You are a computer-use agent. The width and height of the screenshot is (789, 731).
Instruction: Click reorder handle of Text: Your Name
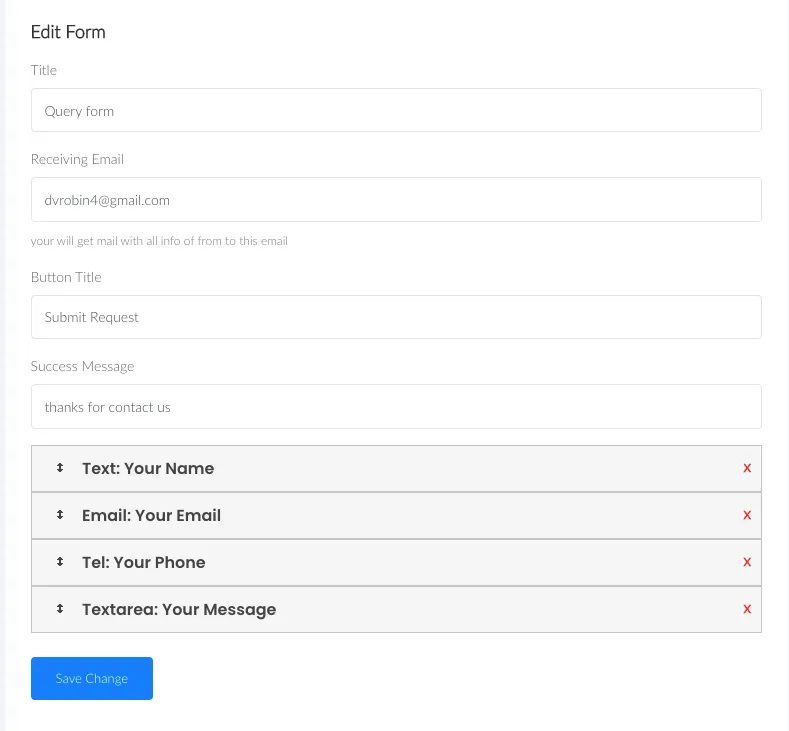coord(60,468)
